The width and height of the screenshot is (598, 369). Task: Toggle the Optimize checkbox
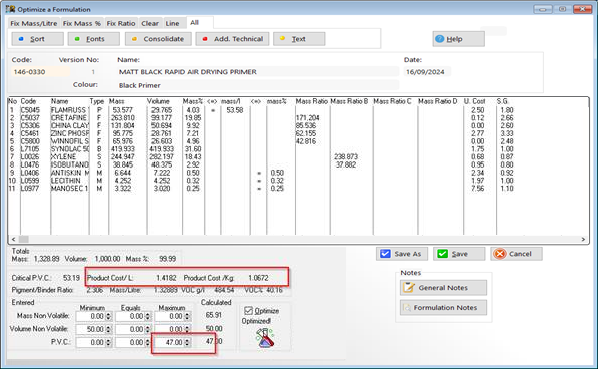[x=249, y=311]
